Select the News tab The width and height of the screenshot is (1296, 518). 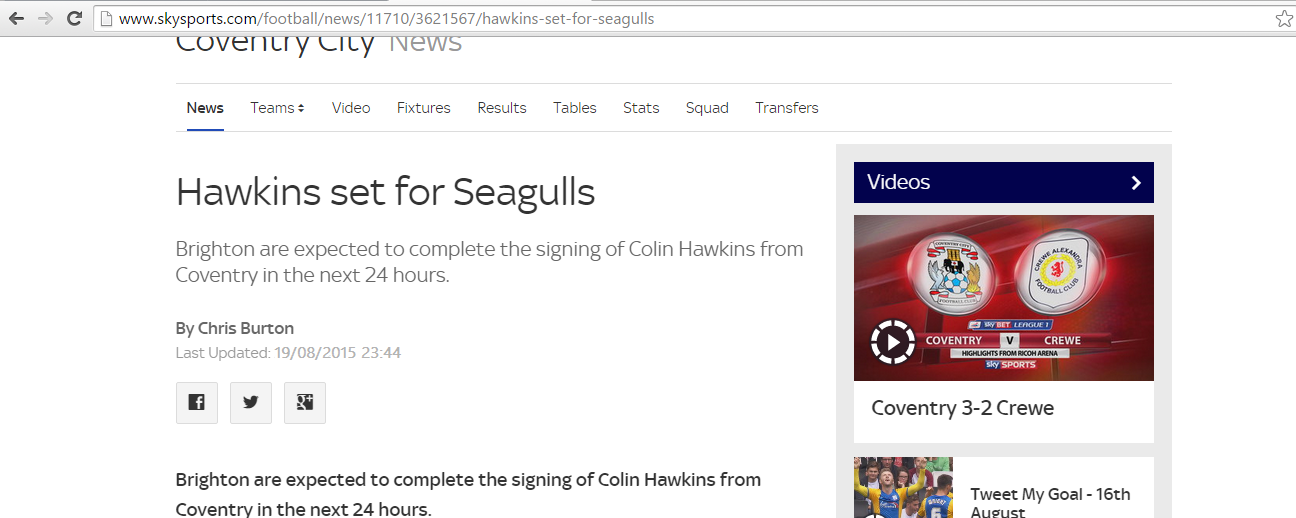(x=205, y=108)
